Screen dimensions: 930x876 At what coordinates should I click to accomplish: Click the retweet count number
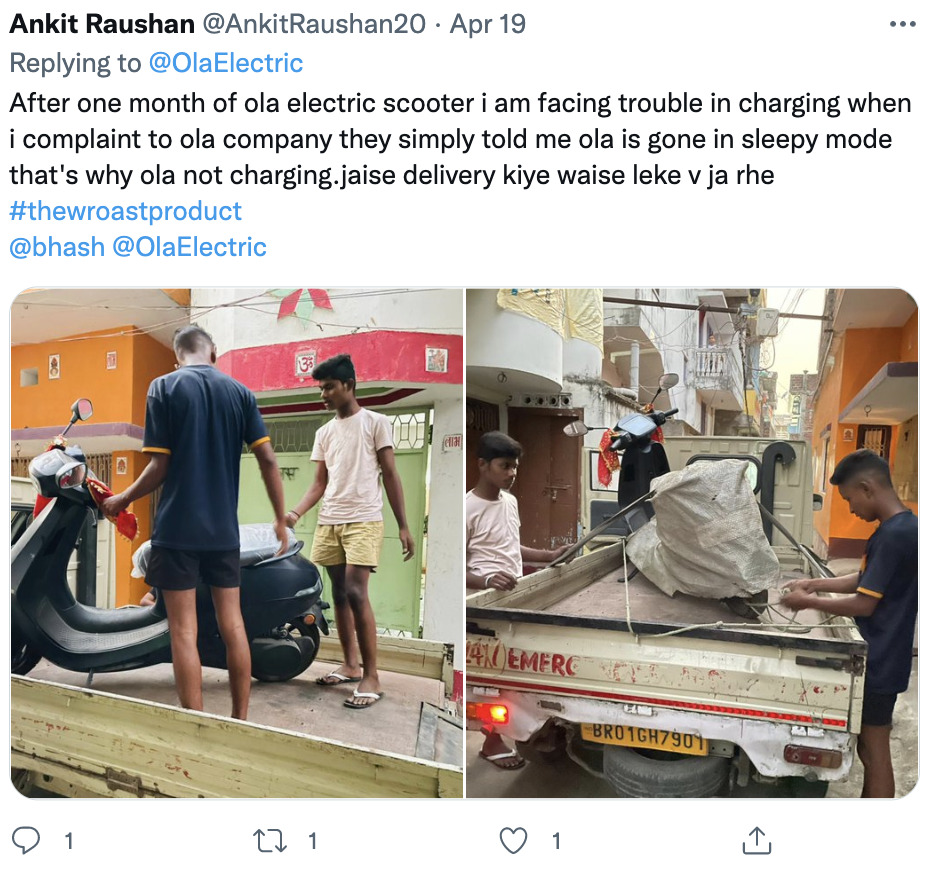tap(313, 841)
